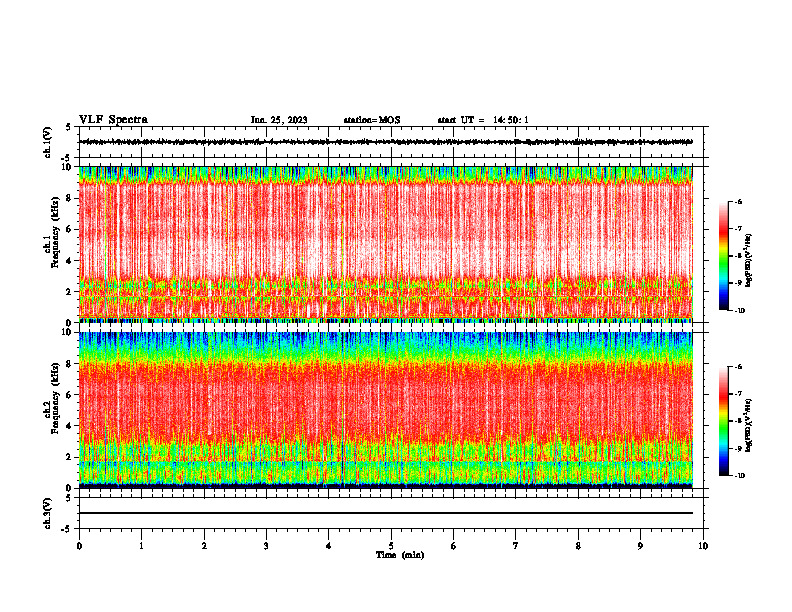
Task: Click time axis tick label "7"
Action: click(516, 546)
